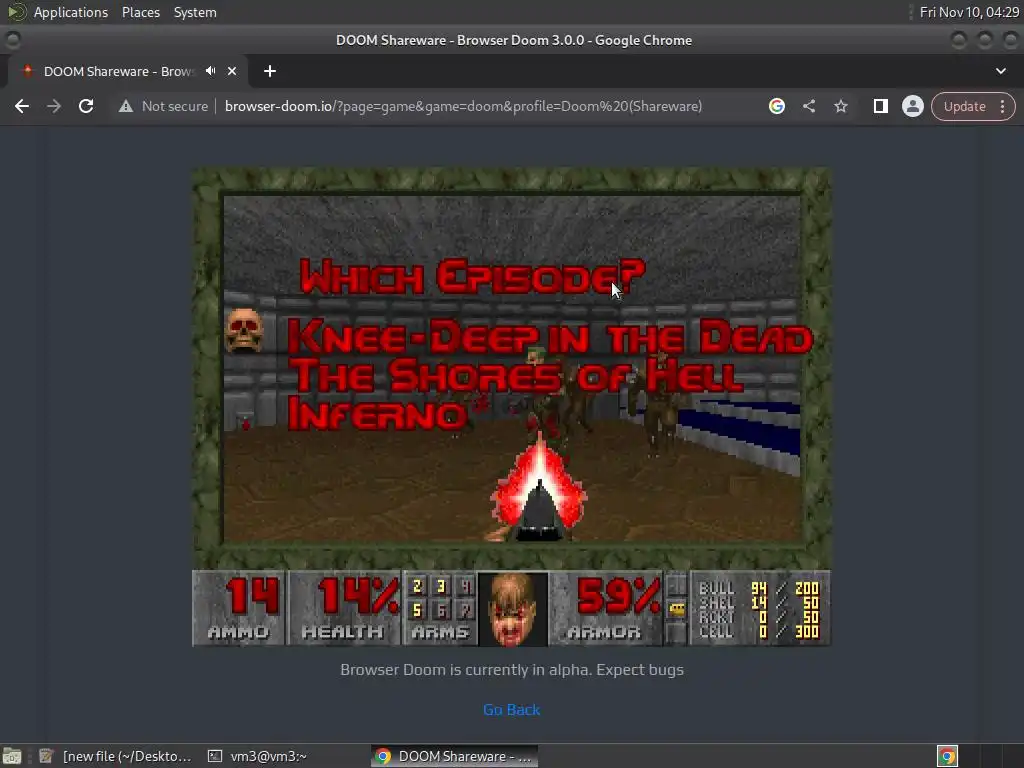Open Chrome three-dot menu
Viewport: 1024px width, 768px height.
[1002, 106]
